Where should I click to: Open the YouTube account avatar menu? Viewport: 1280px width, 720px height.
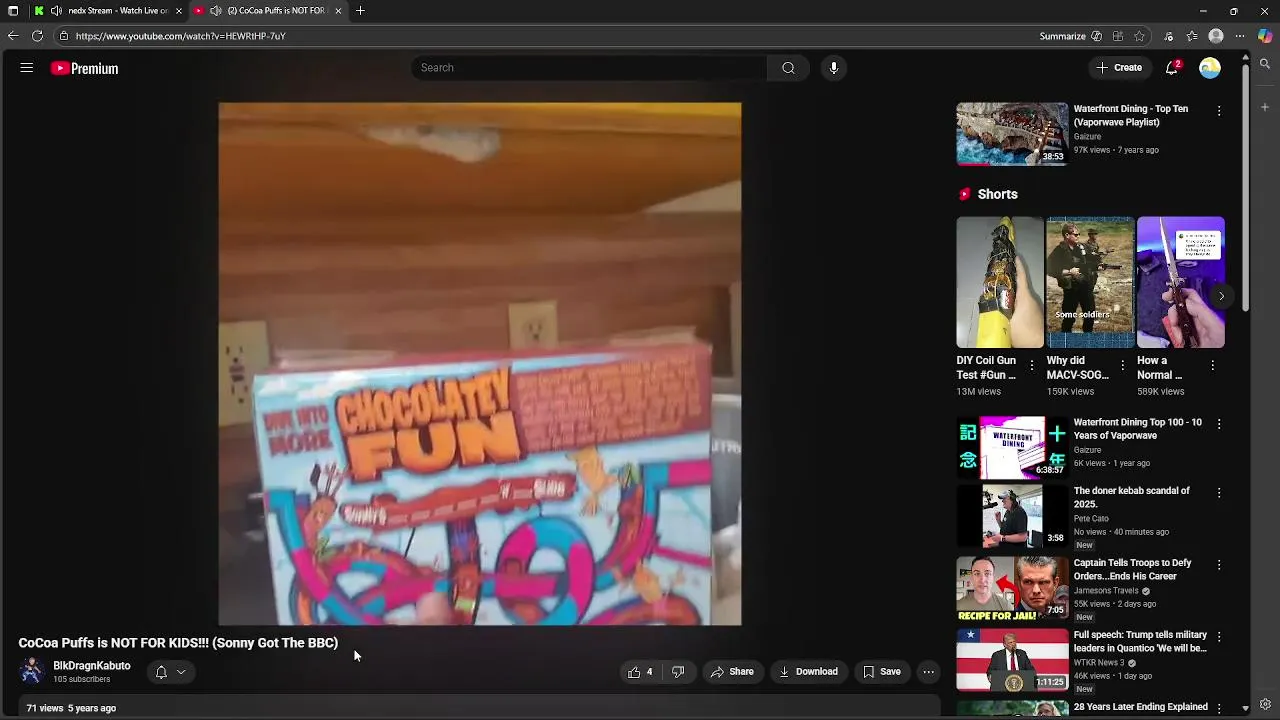coord(1210,68)
